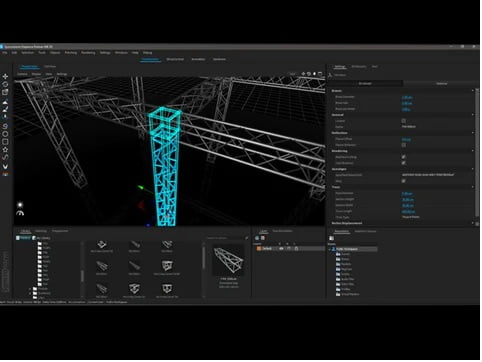The image size is (482, 362).
Task: Click the object icon under the Settings tab
Action: coord(330,75)
